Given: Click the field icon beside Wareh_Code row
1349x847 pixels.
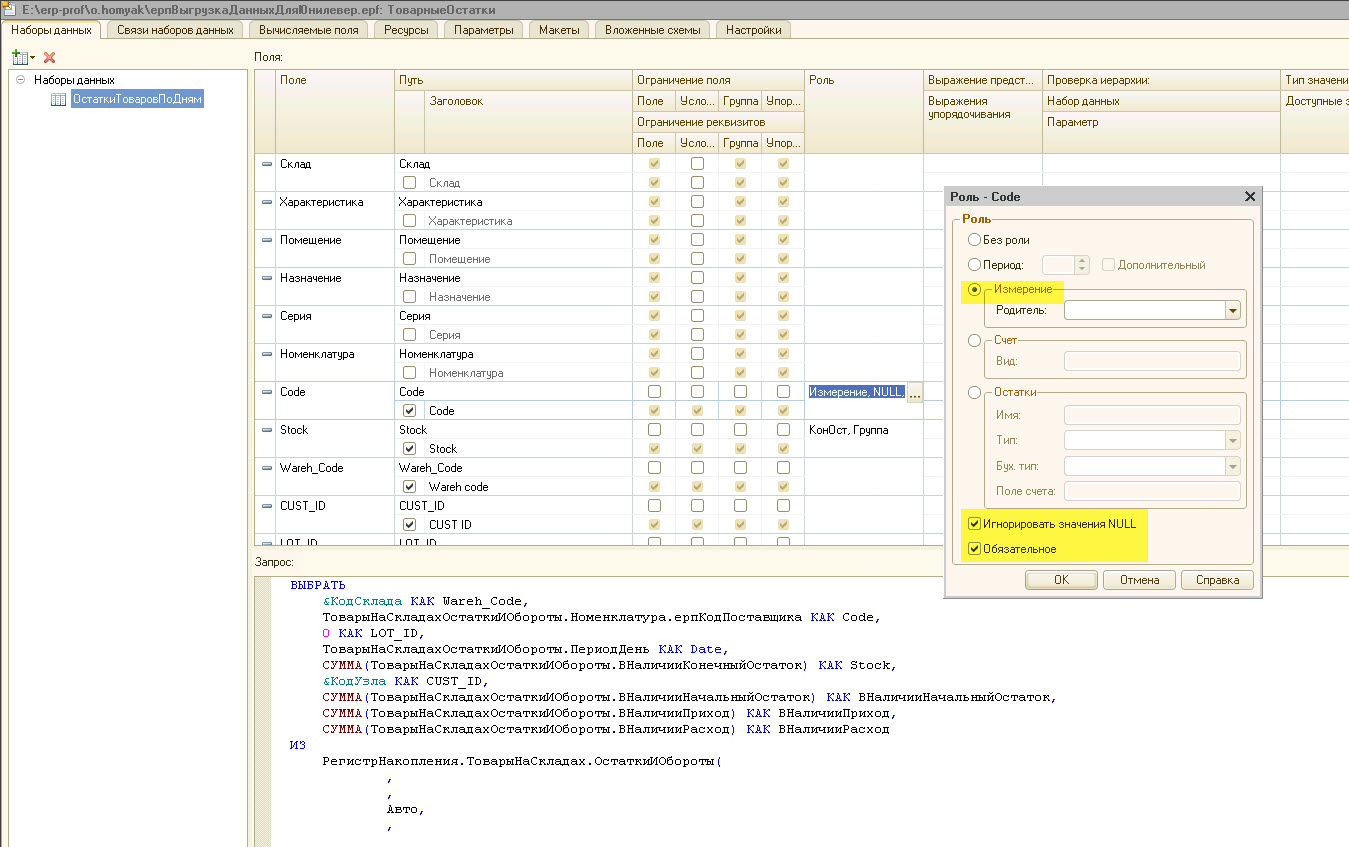Looking at the screenshot, I should pos(267,468).
